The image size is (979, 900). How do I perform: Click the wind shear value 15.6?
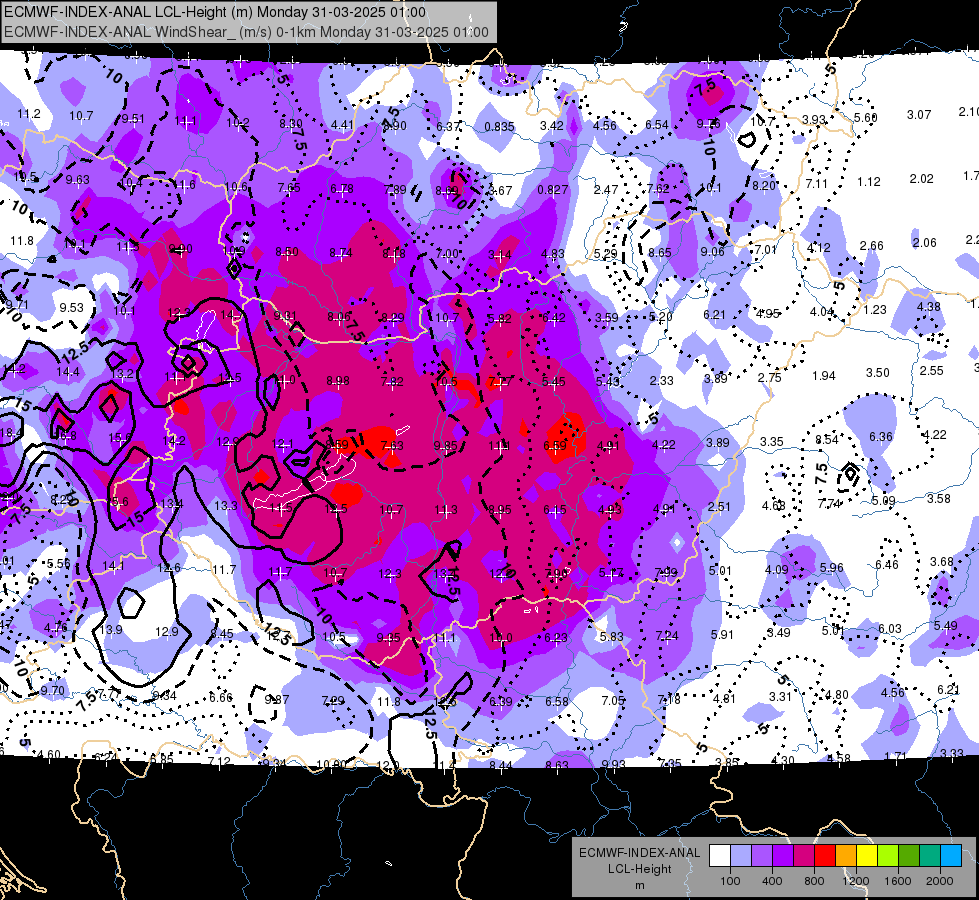120,438
